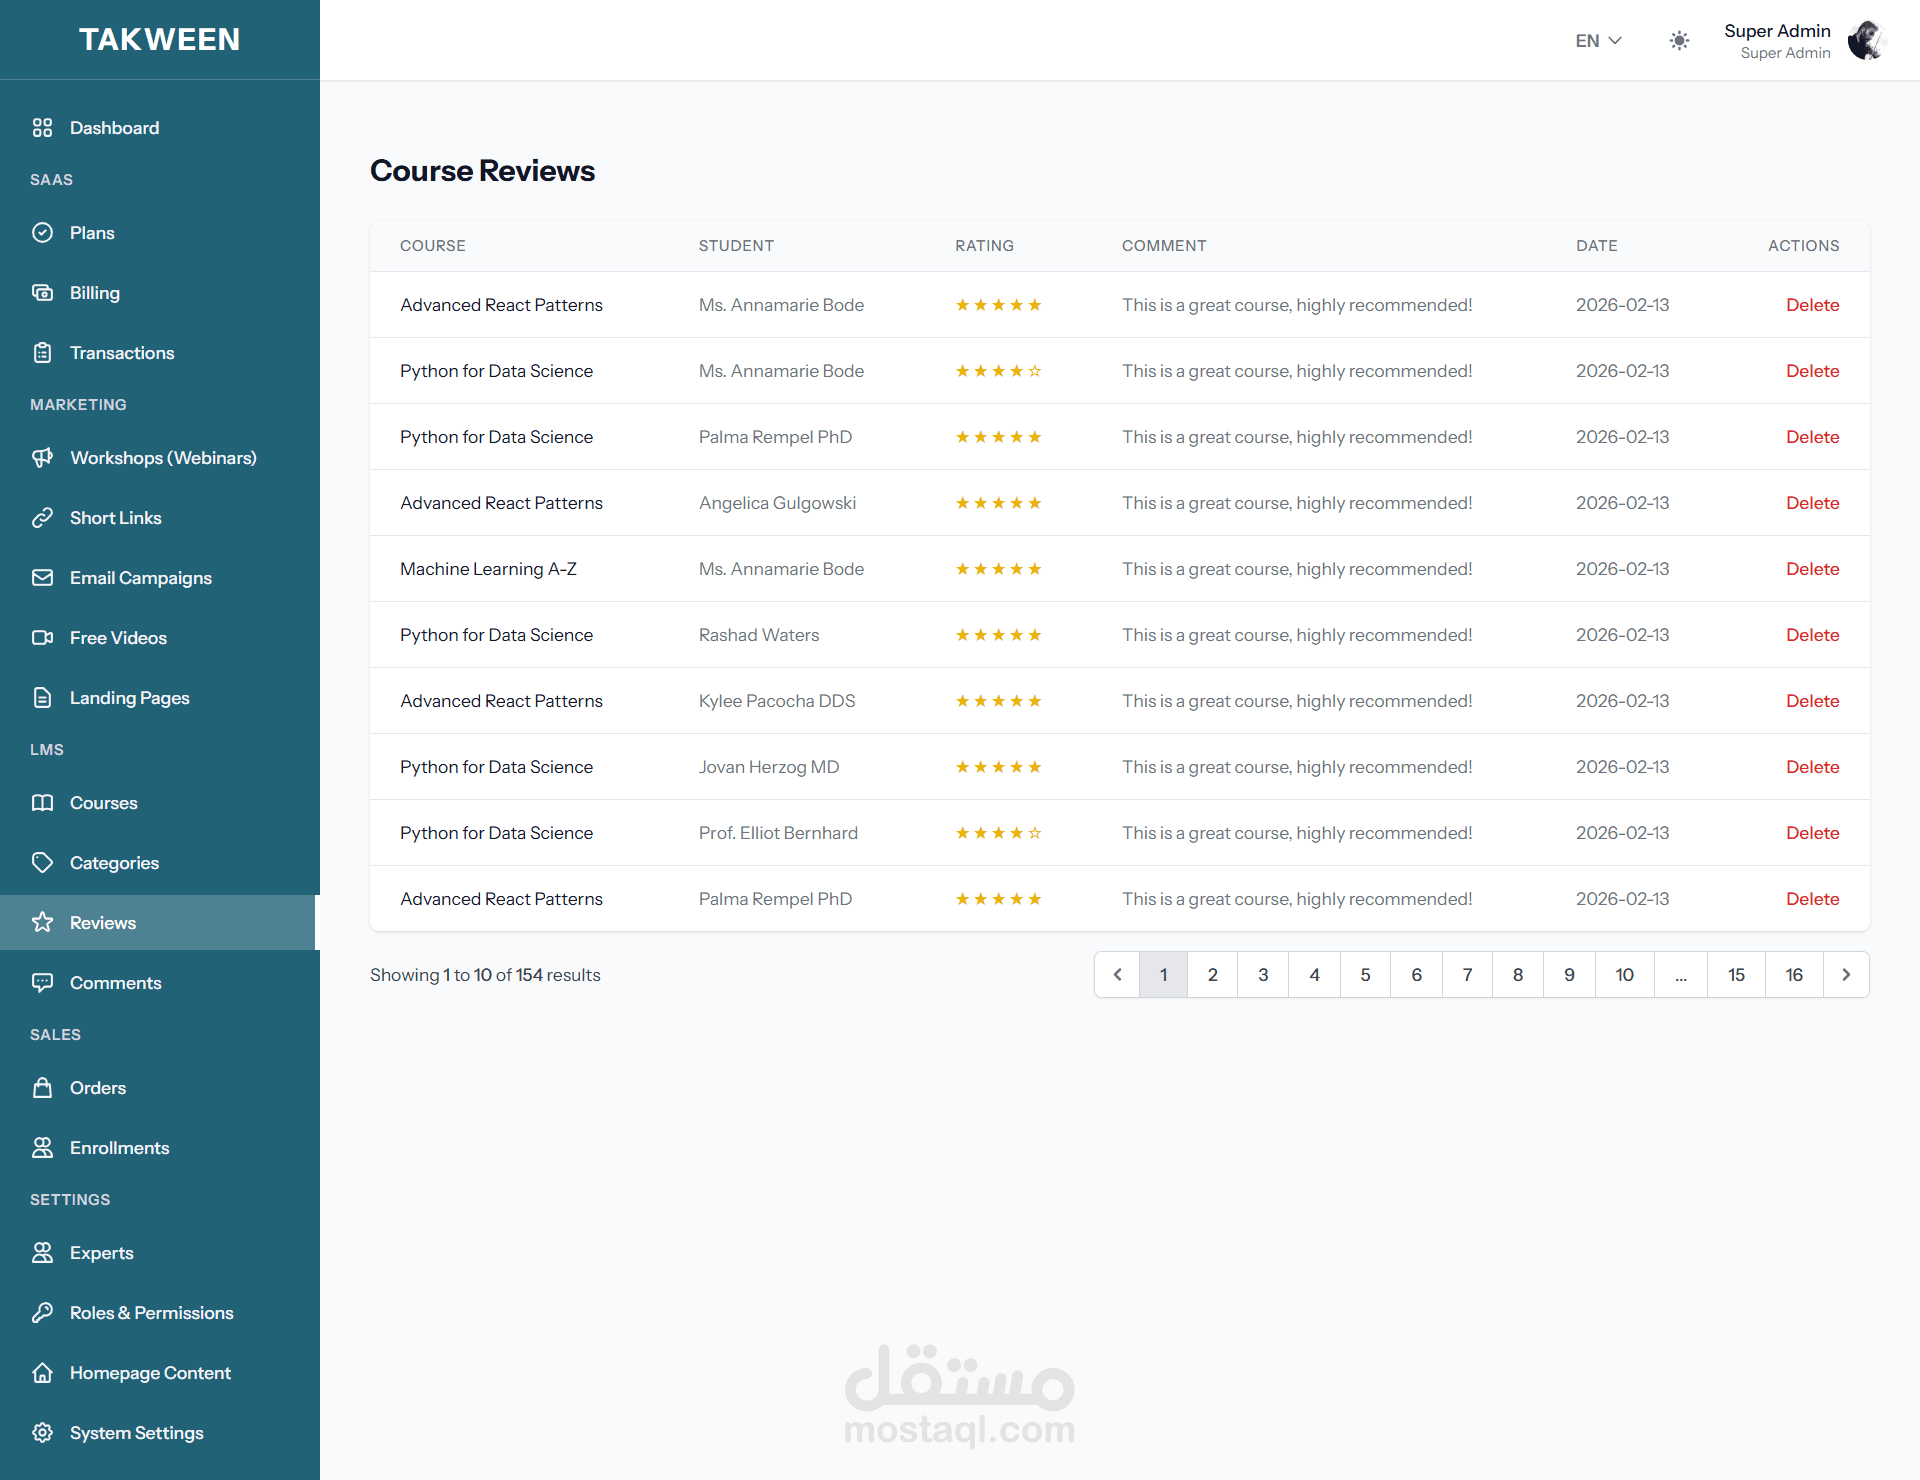Screen dimensions: 1920x1480
Task: Open the EN language dropdown
Action: [x=1597, y=41]
